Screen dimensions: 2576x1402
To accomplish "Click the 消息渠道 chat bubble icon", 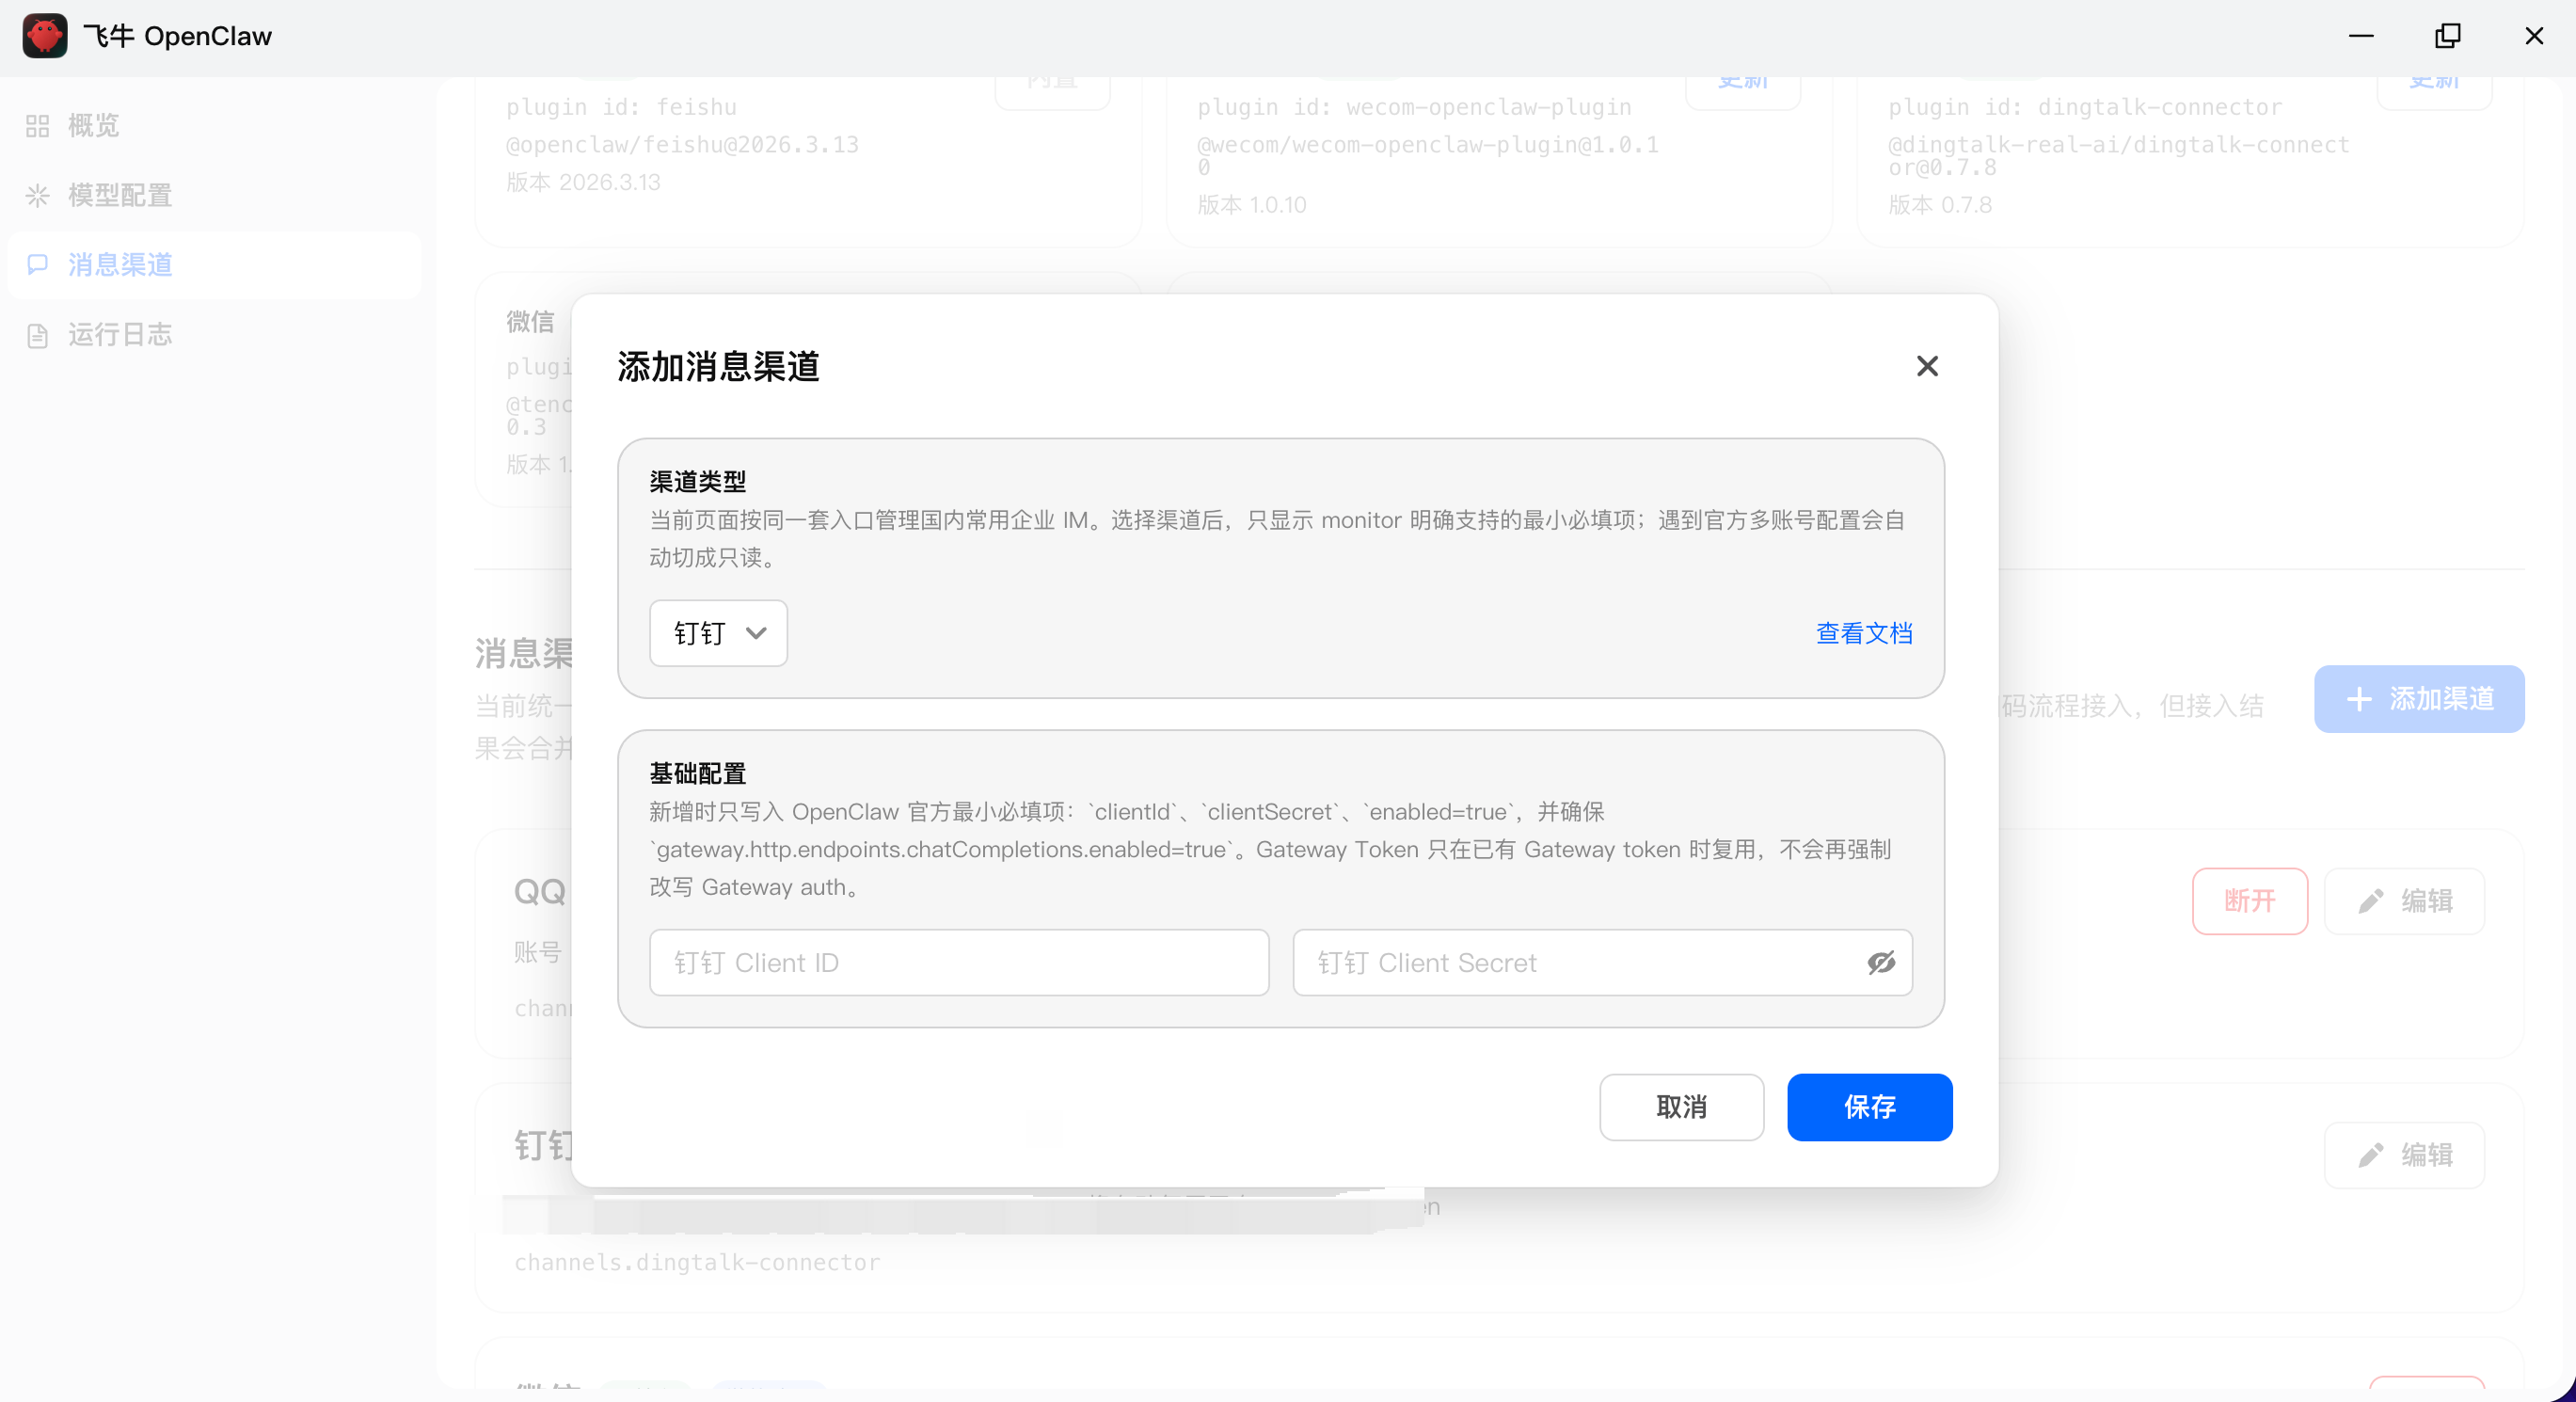I will (x=38, y=265).
